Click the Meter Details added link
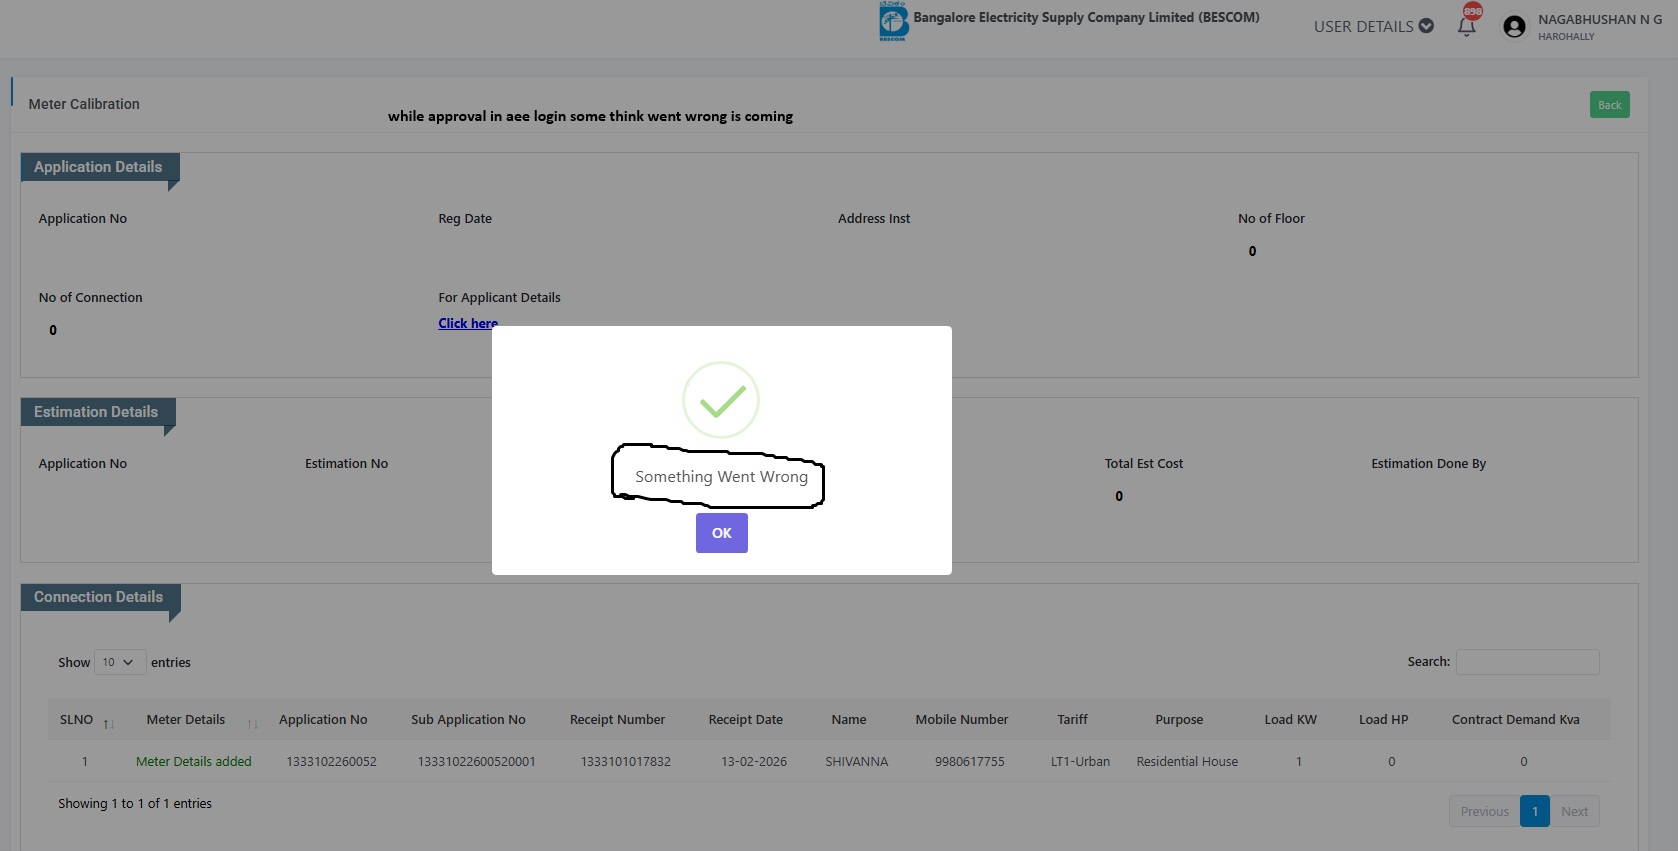The image size is (1678, 851). 194,761
